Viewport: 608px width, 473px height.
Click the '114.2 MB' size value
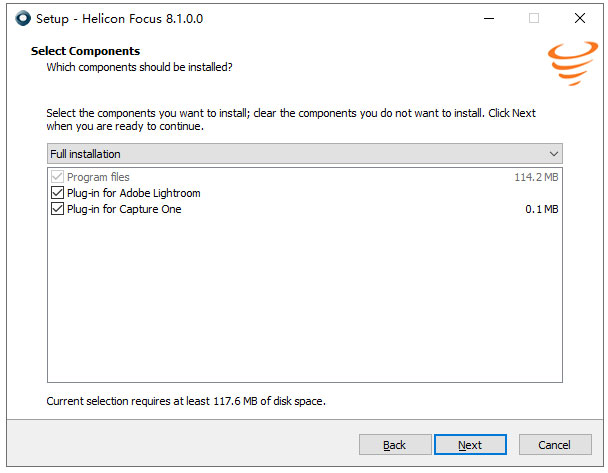[x=536, y=177]
